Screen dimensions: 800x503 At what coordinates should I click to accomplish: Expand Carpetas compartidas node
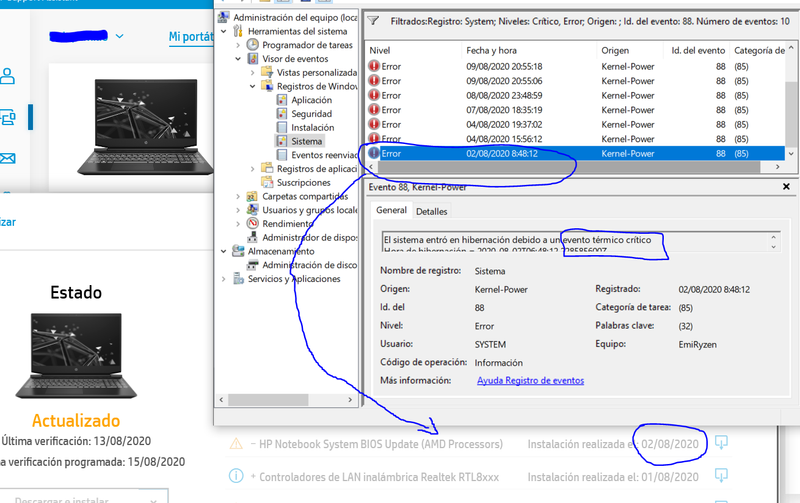[x=238, y=196]
